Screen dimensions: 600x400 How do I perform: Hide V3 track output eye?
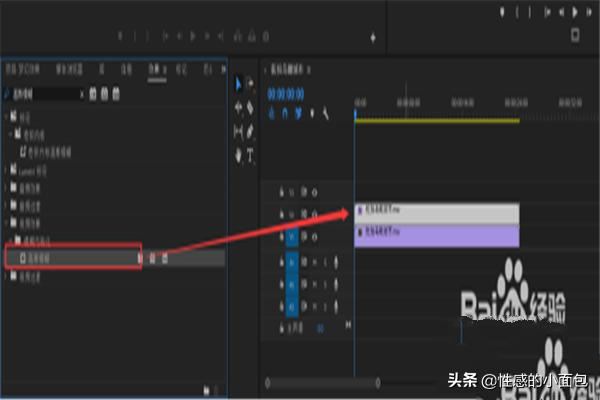click(x=315, y=192)
